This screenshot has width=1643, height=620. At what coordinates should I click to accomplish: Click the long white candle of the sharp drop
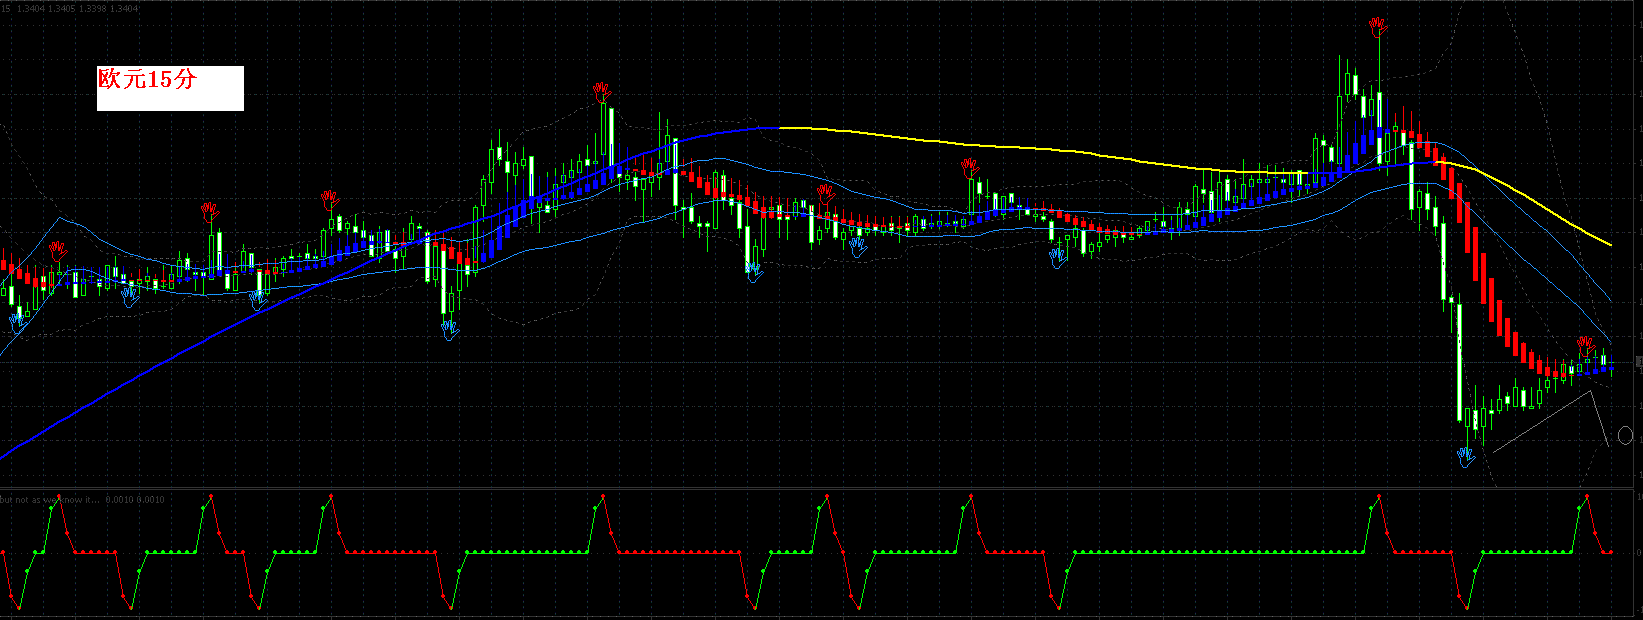click(1459, 363)
